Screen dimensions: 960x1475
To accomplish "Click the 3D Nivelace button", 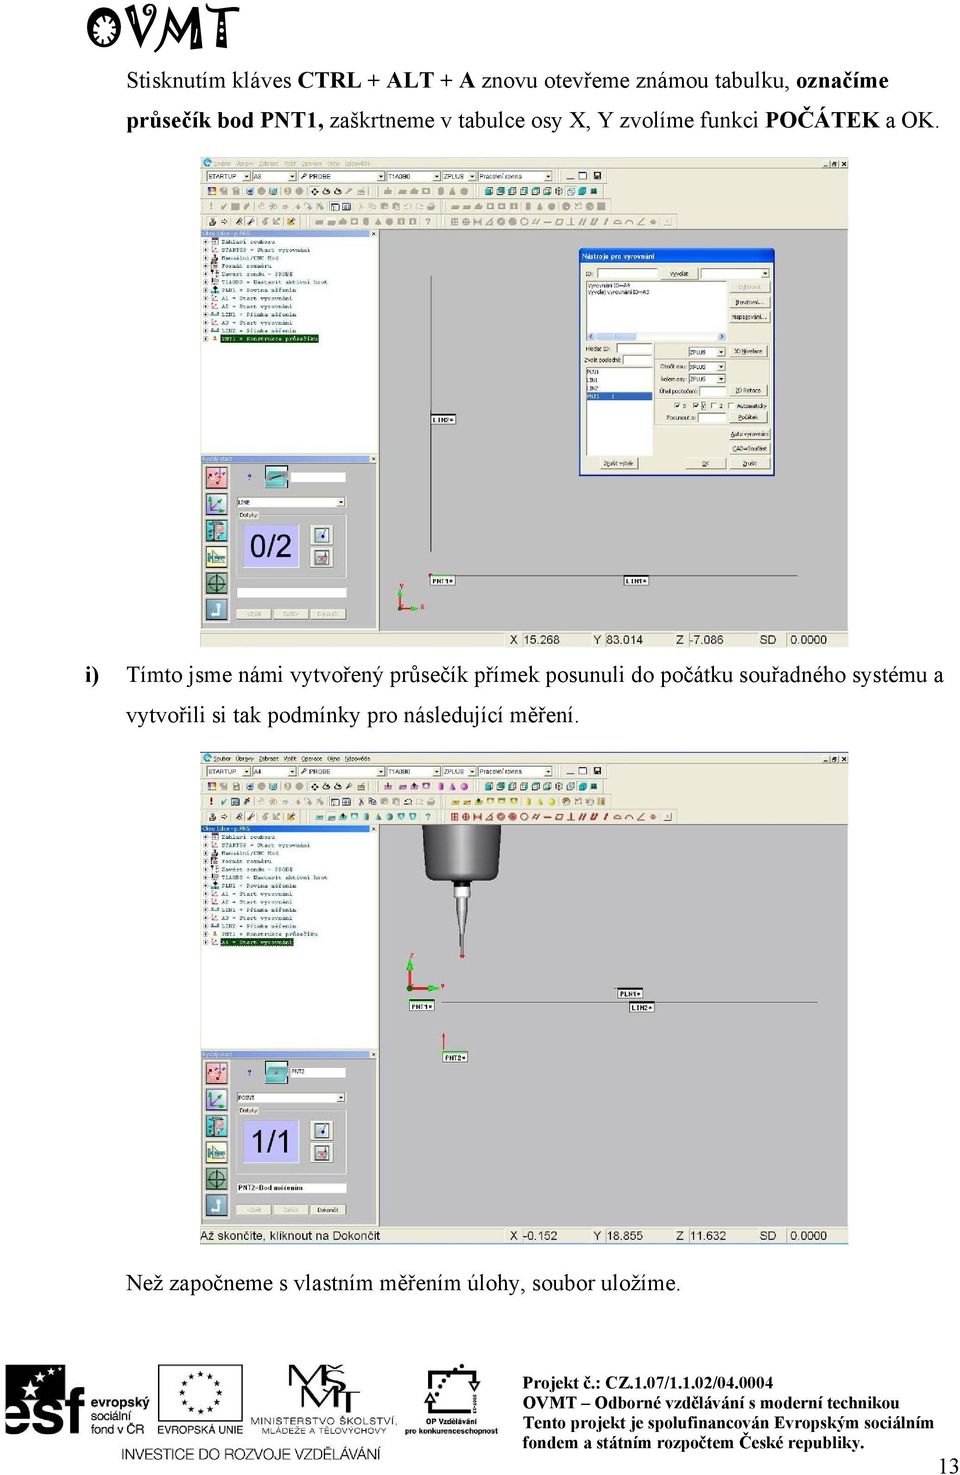I will tap(748, 351).
